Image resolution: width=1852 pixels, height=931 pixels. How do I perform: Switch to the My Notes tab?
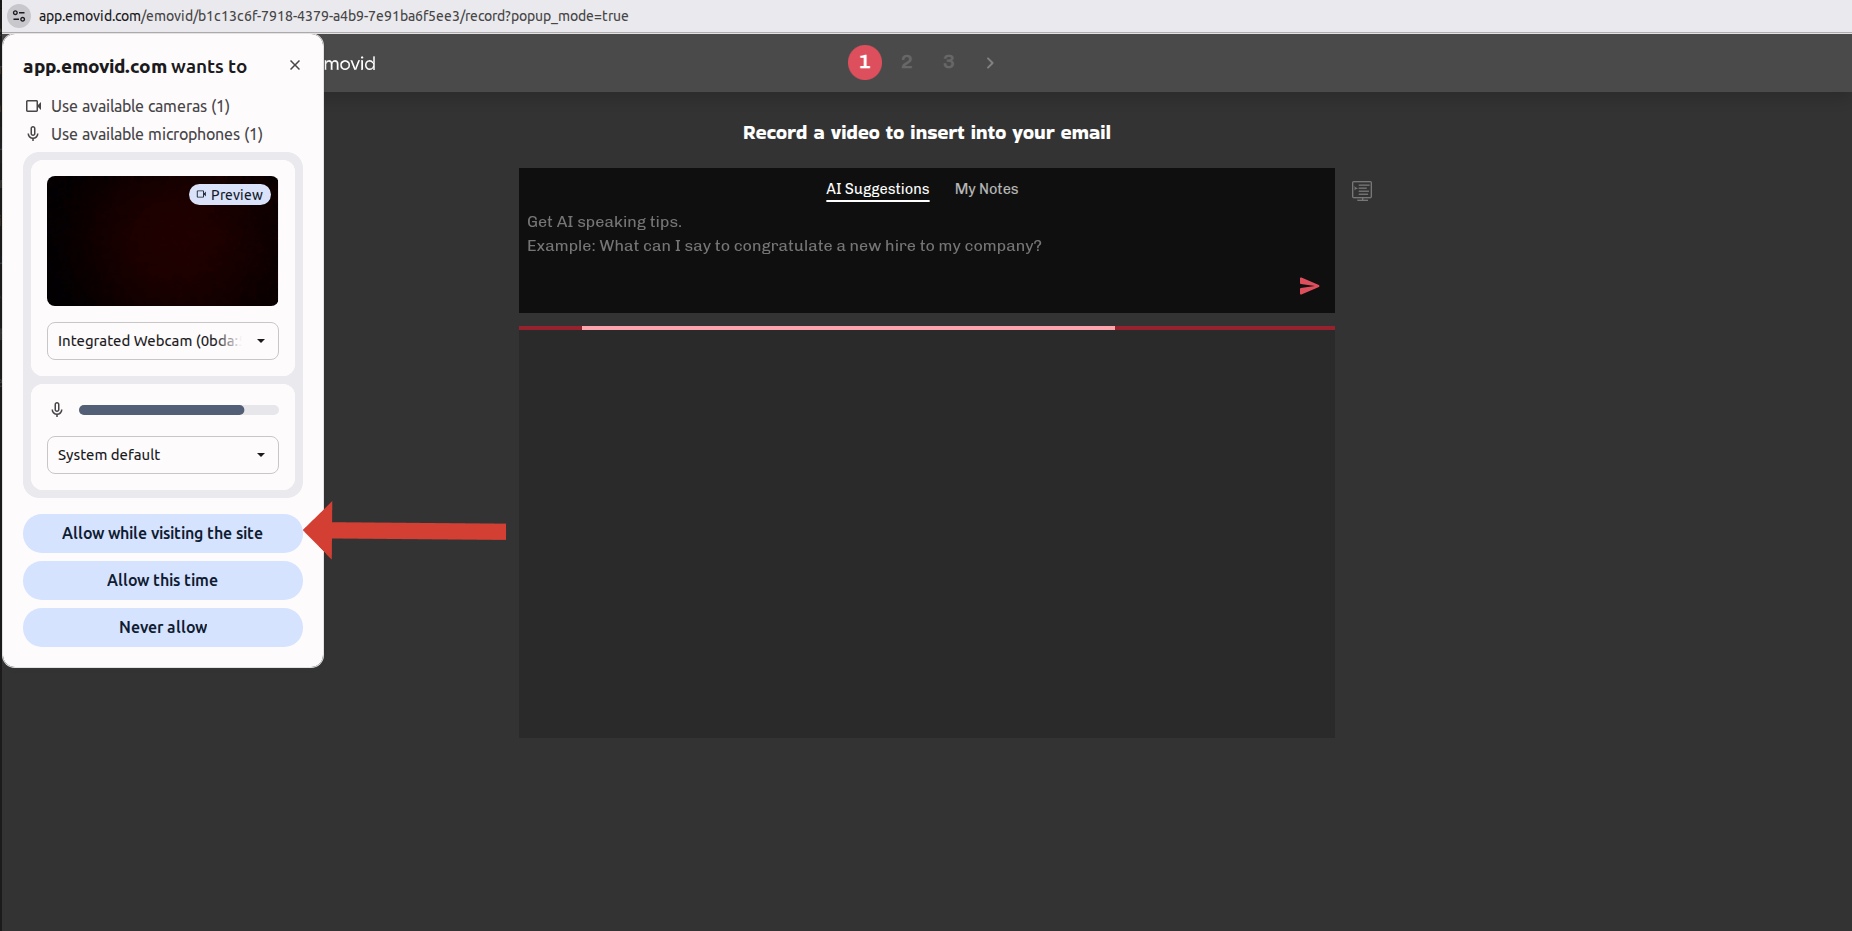click(986, 189)
